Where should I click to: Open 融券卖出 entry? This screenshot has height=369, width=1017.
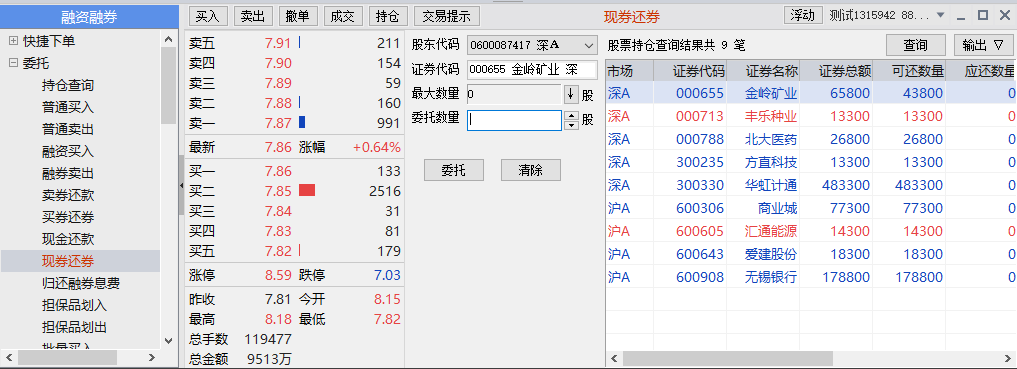click(68, 174)
